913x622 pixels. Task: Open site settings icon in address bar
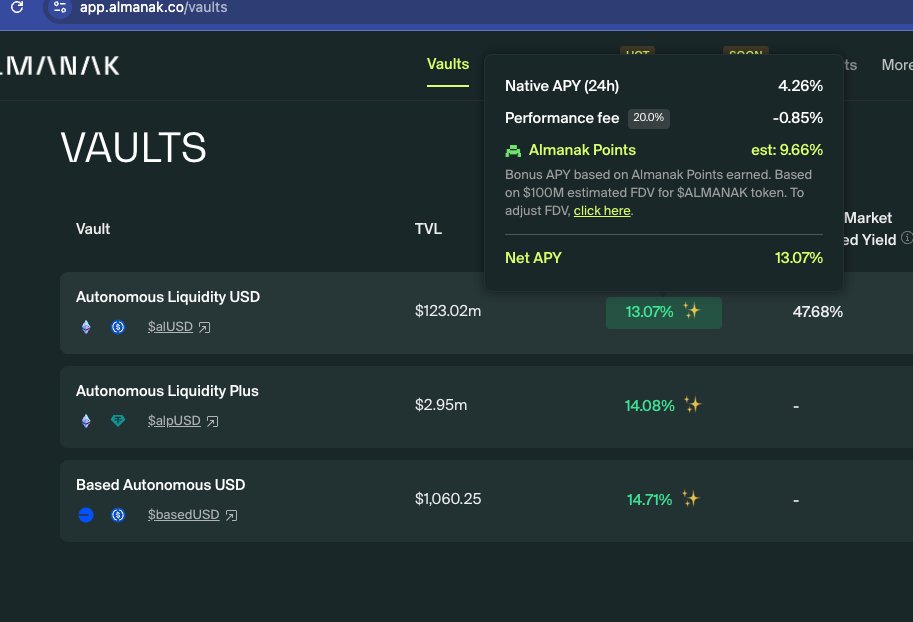coord(59,8)
